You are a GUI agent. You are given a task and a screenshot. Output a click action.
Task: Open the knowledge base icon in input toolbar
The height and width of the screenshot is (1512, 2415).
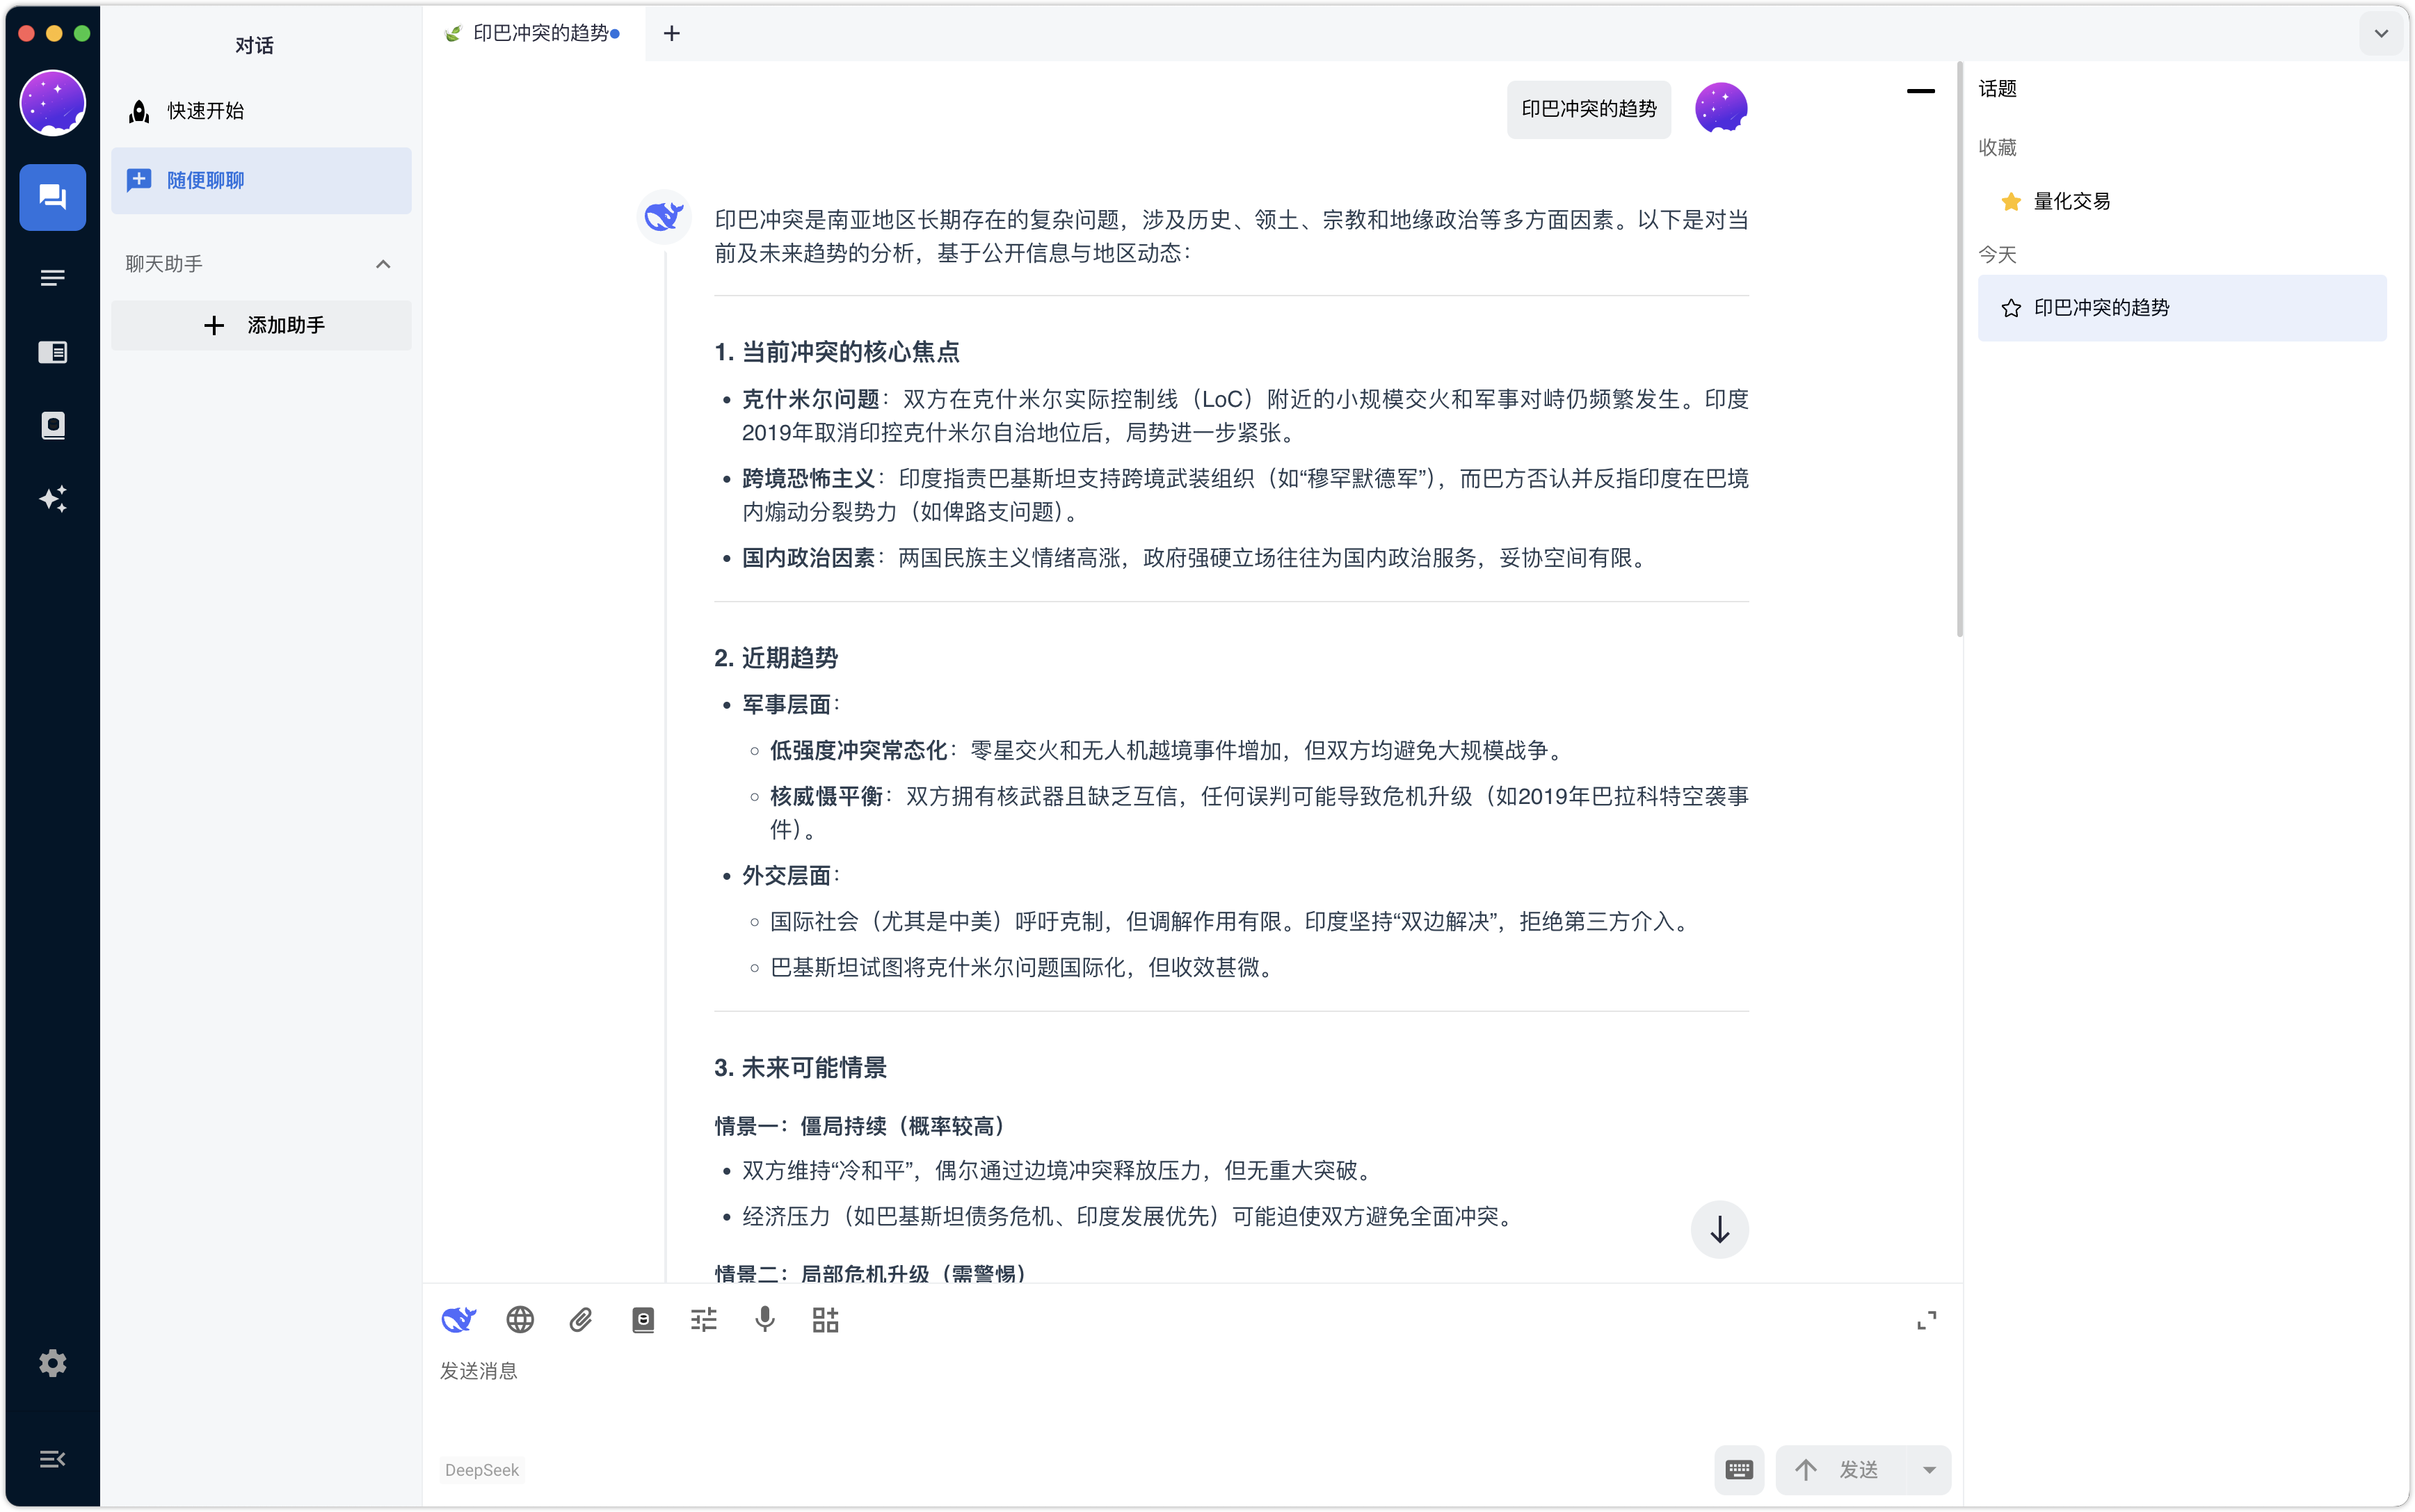click(x=643, y=1320)
